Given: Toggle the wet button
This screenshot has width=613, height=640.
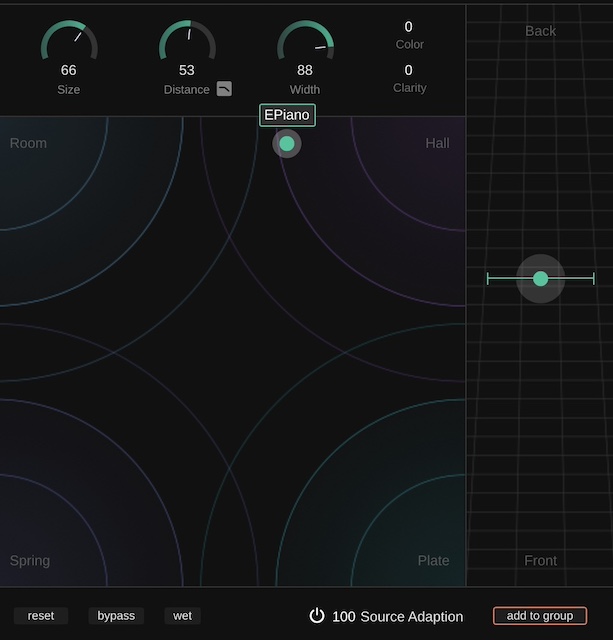Looking at the screenshot, I should click(182, 616).
